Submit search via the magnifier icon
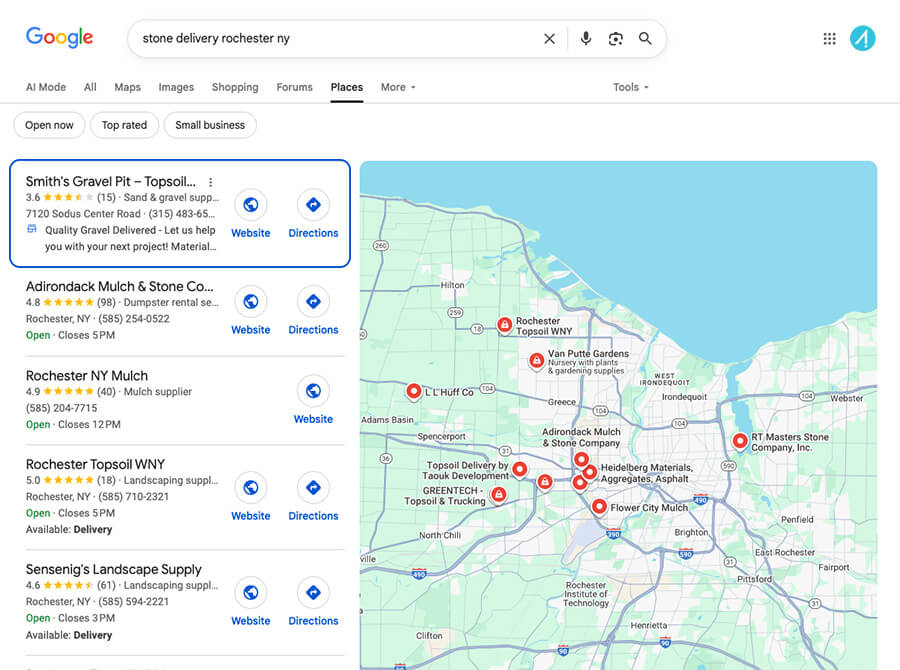 [x=645, y=38]
